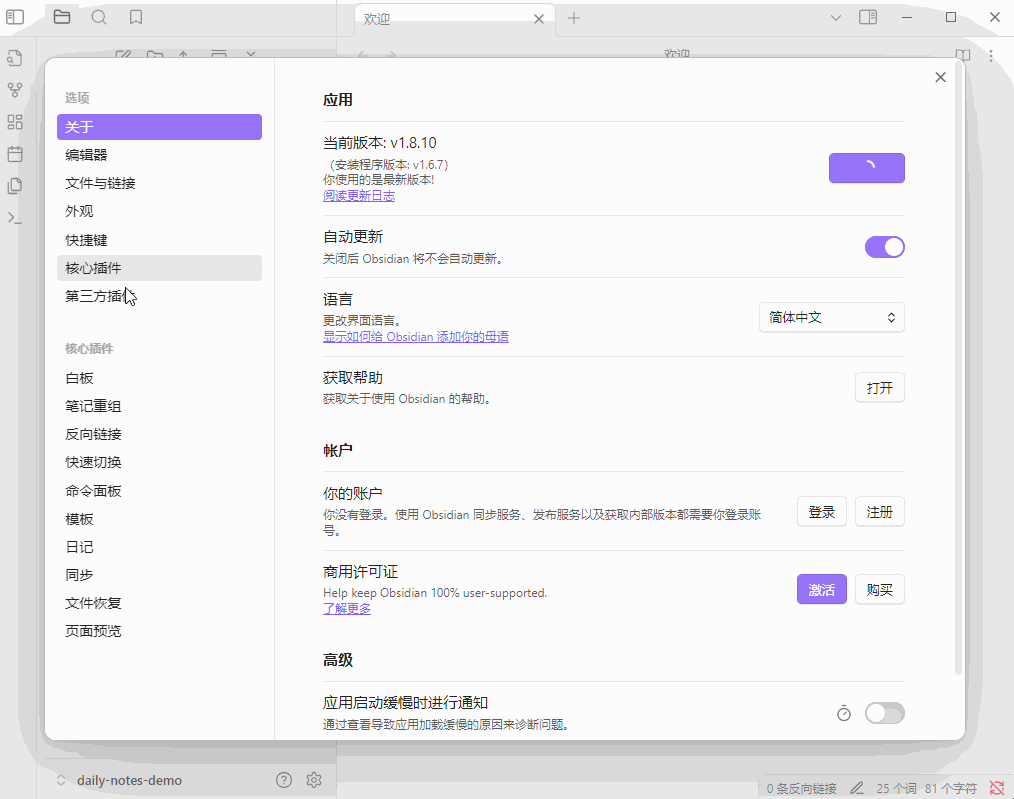The height and width of the screenshot is (799, 1014).
Task: Click the sync status icon in status bar
Action: point(997,788)
